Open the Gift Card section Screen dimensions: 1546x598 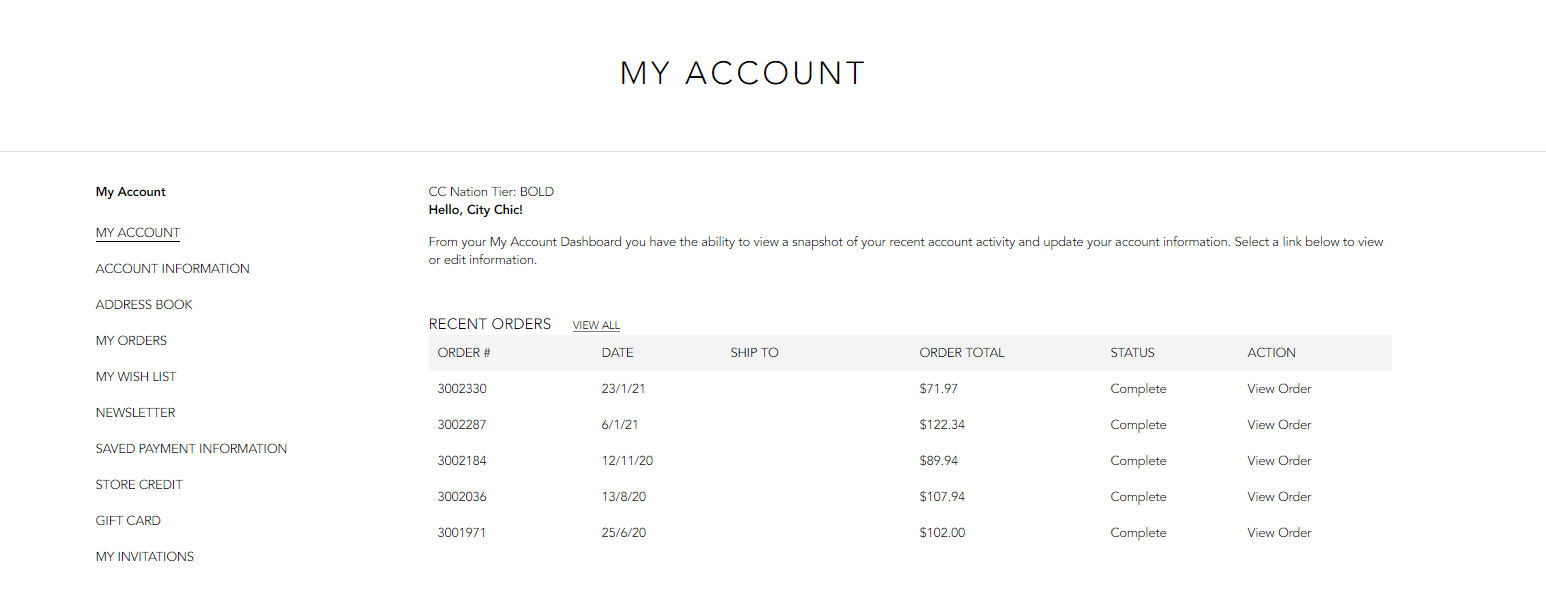point(128,520)
